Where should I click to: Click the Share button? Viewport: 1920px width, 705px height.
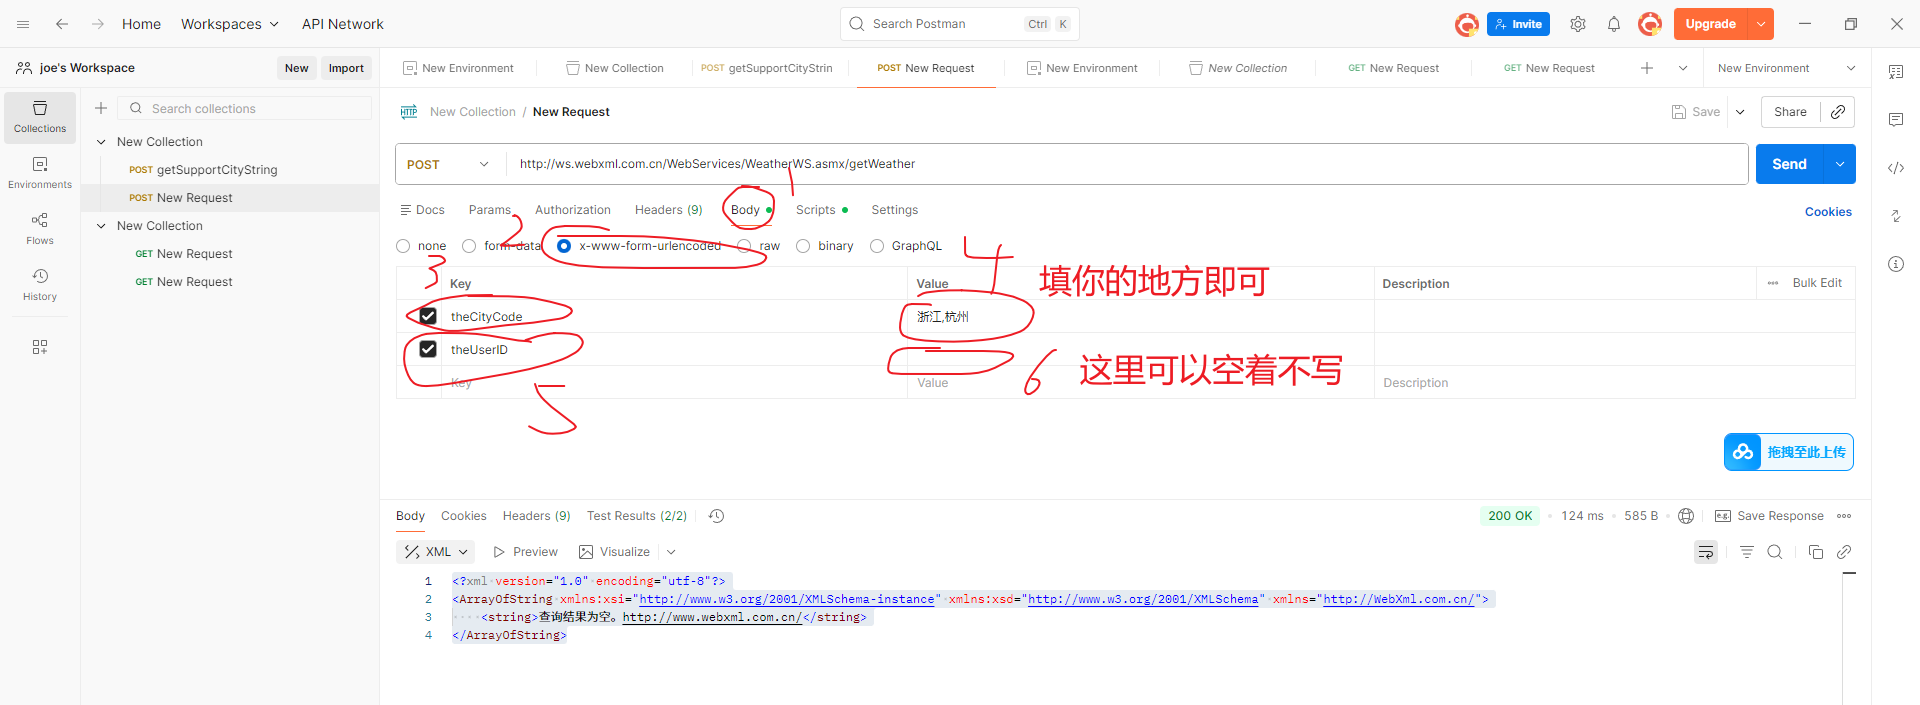(1790, 112)
